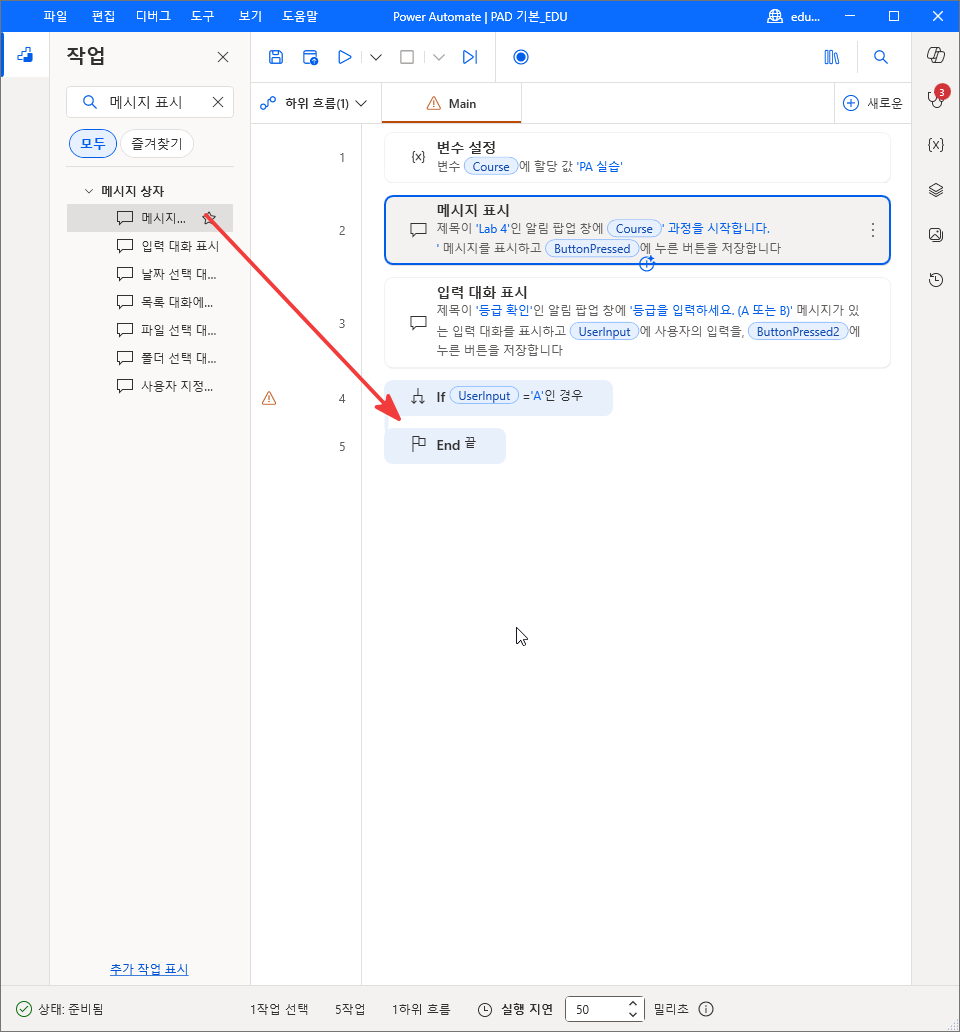The width and height of the screenshot is (960, 1032).
Task: Toggle favorite star on 메시지 표시 action
Action: 209,218
